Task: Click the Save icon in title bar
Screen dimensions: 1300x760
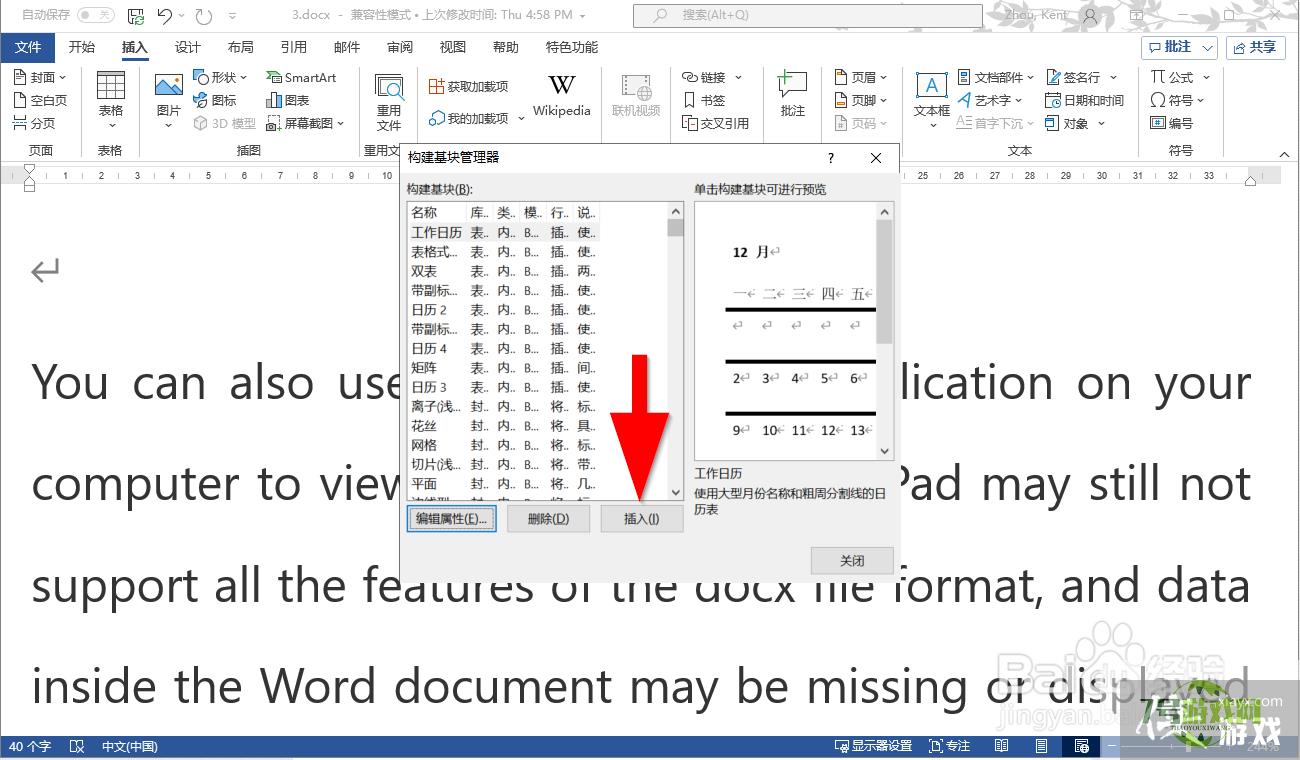Action: [x=135, y=15]
